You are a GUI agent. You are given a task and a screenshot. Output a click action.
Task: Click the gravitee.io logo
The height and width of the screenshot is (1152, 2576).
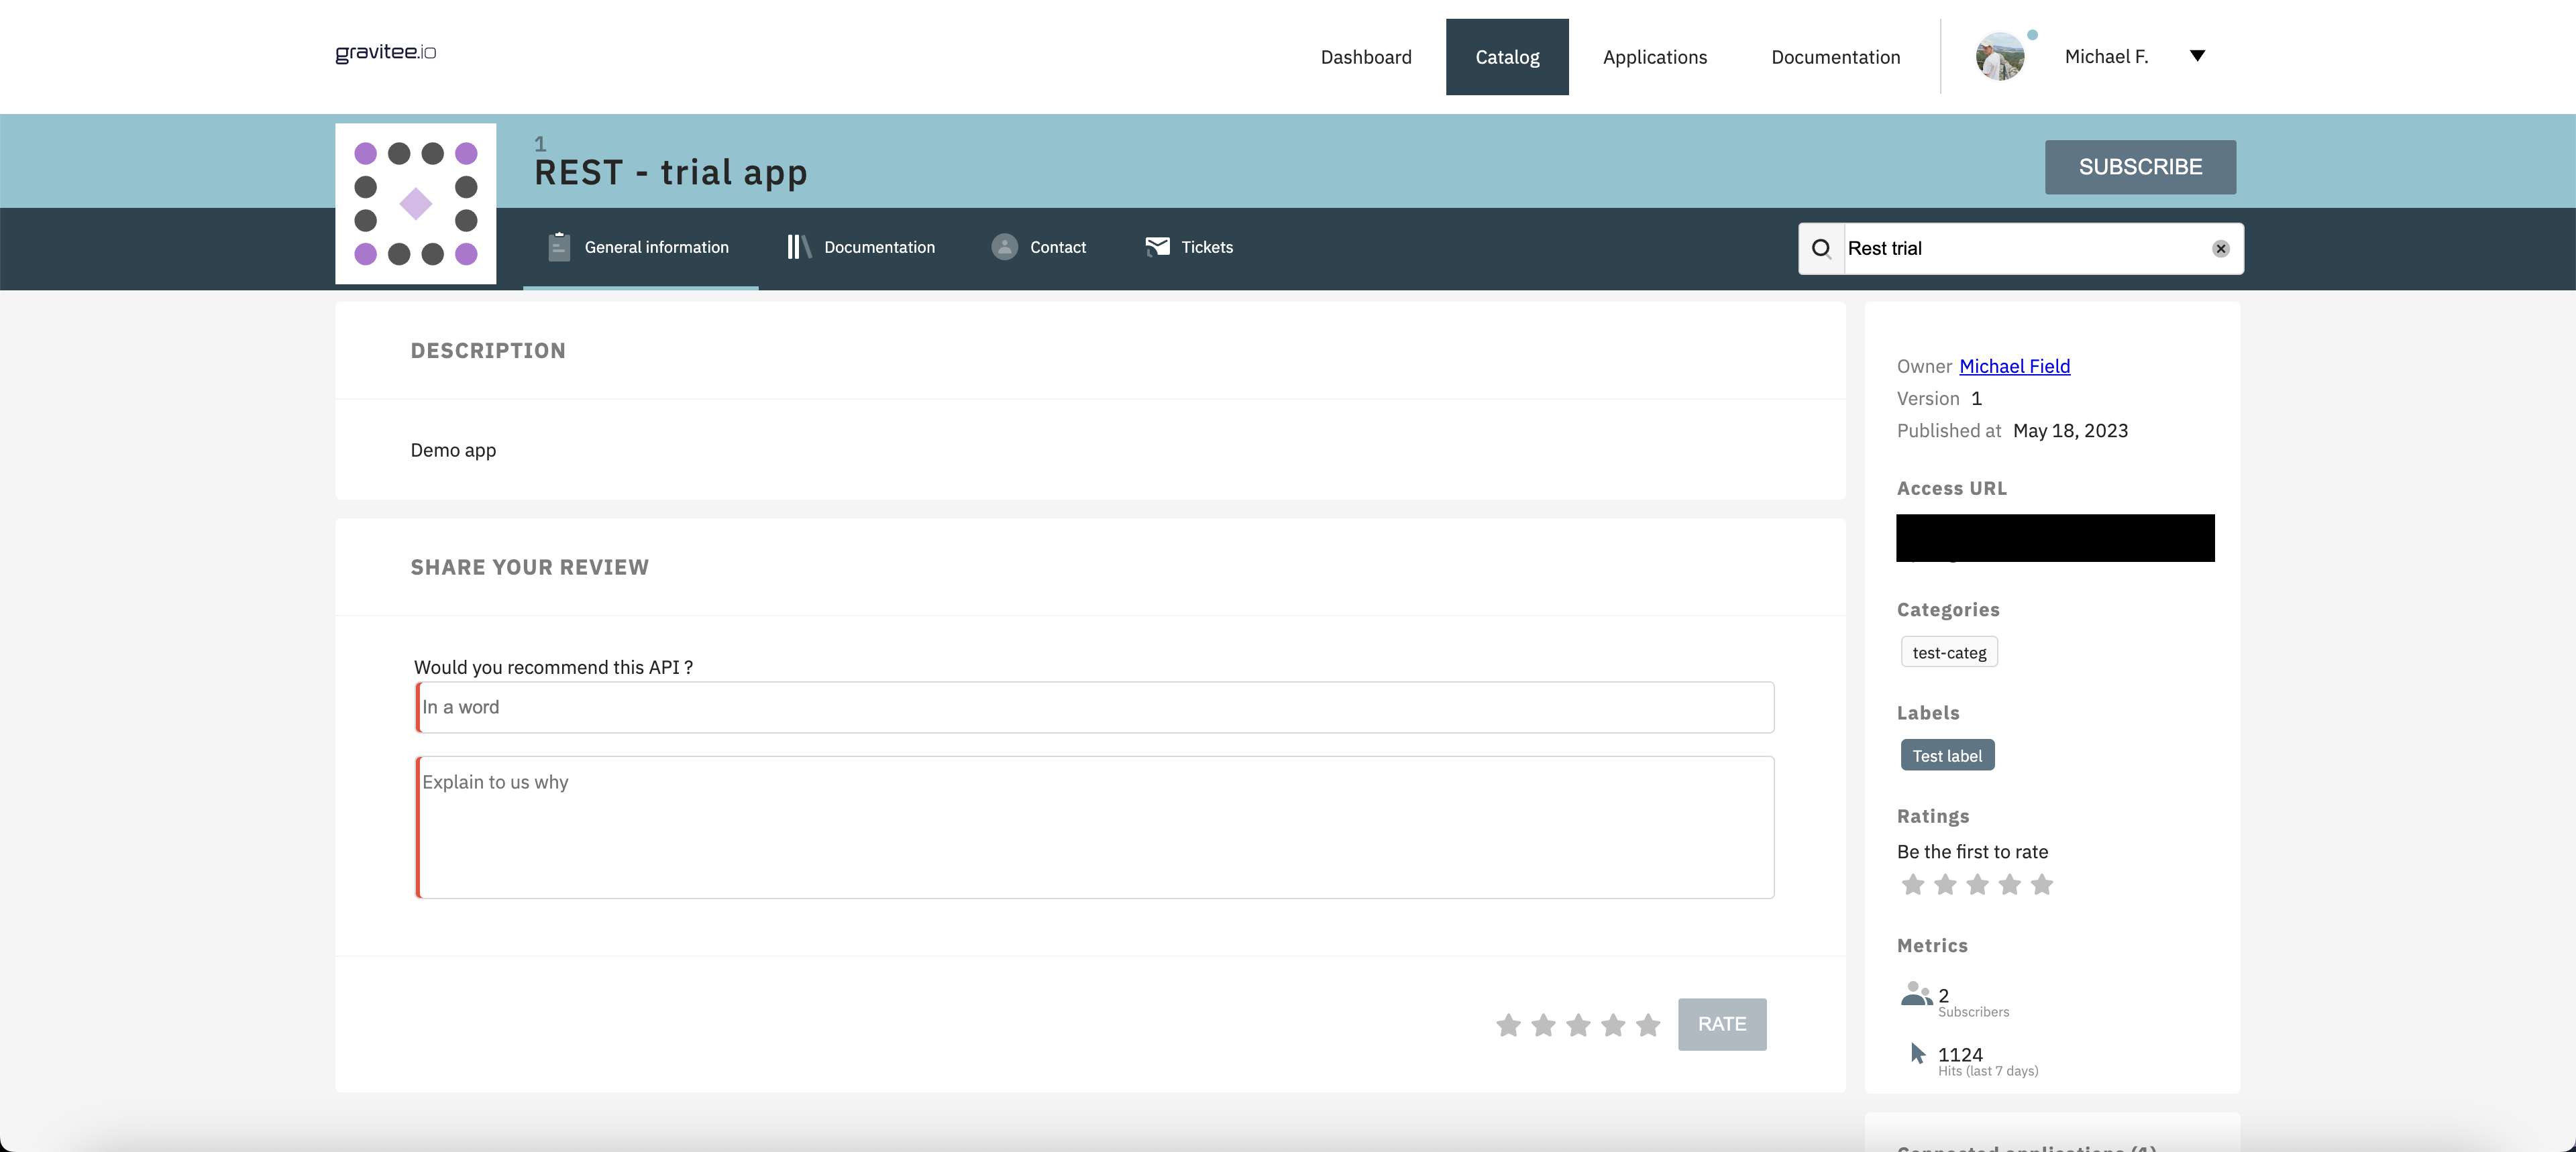385,52
